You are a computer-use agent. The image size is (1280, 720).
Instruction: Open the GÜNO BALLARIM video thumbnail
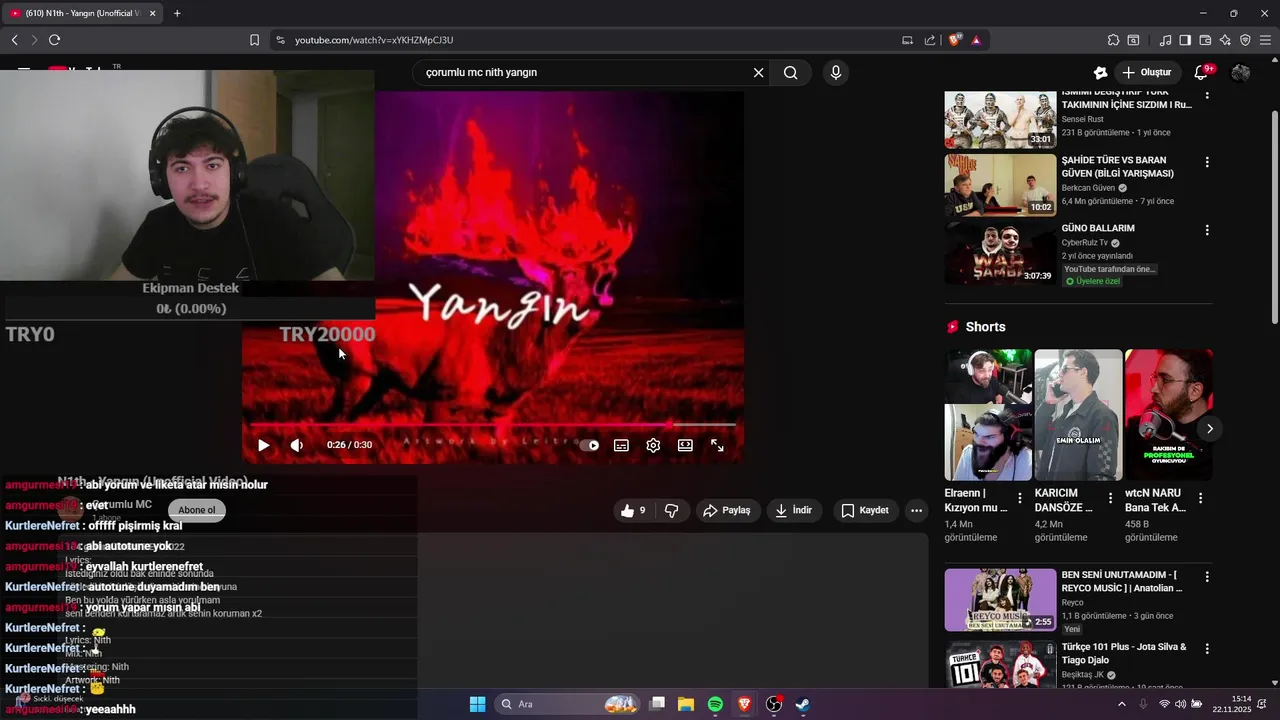click(1000, 253)
